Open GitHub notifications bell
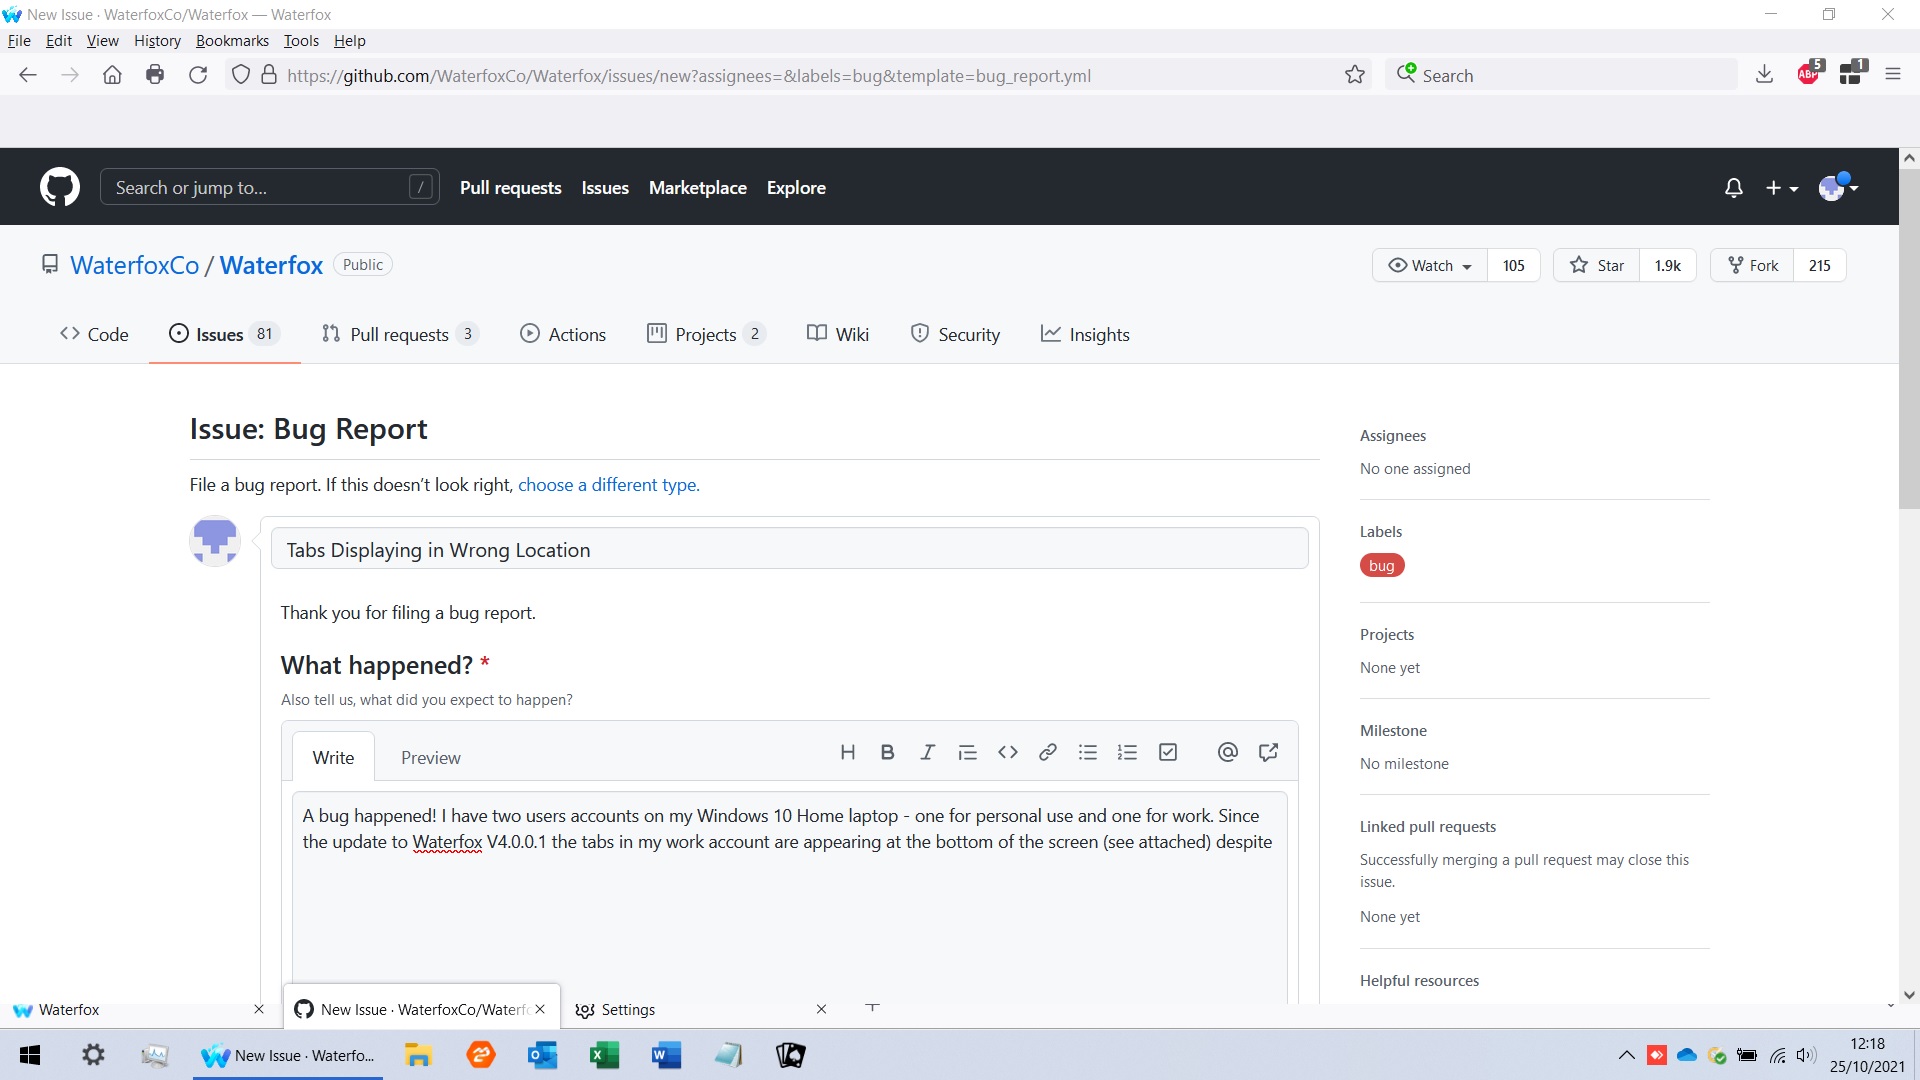This screenshot has width=1920, height=1080. pyautogui.click(x=1733, y=187)
